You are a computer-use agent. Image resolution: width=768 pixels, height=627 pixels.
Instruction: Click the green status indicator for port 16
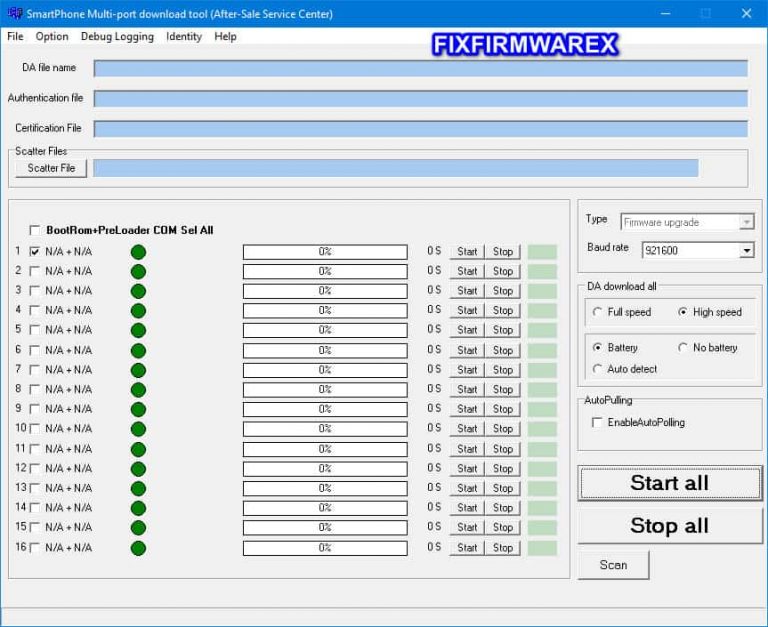point(139,548)
